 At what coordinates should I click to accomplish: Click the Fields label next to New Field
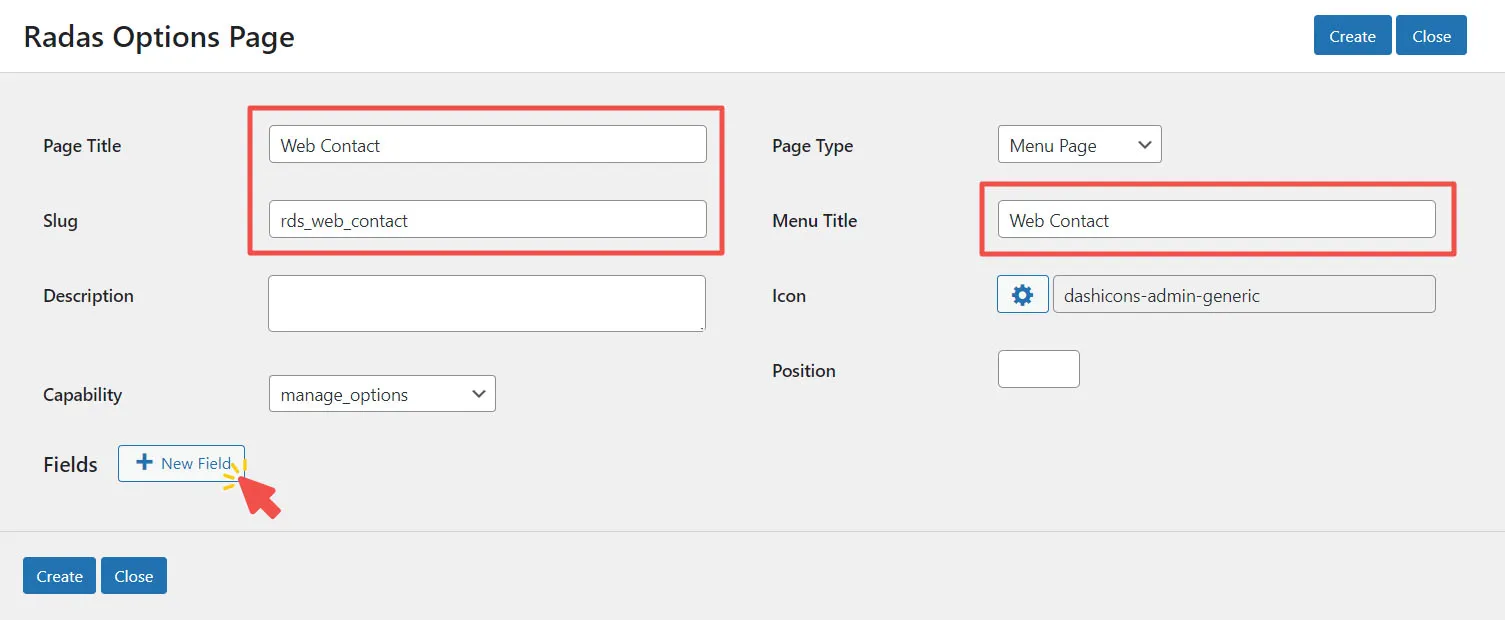point(70,463)
